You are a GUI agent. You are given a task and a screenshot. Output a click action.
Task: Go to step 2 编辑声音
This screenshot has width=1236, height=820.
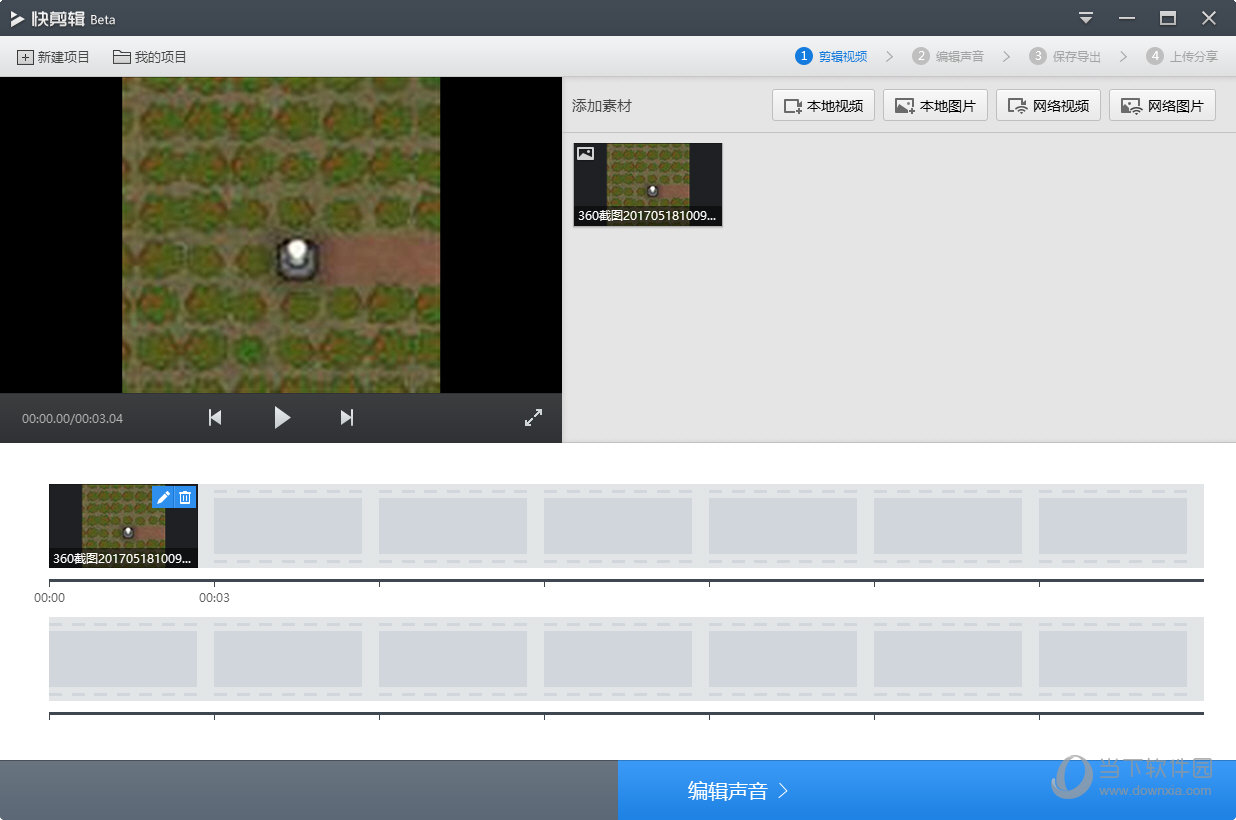(x=948, y=57)
